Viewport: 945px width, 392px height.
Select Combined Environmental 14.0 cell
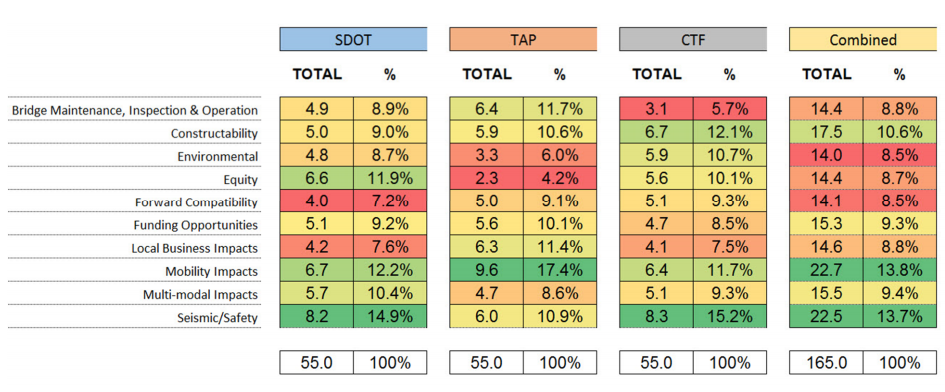tap(826, 155)
